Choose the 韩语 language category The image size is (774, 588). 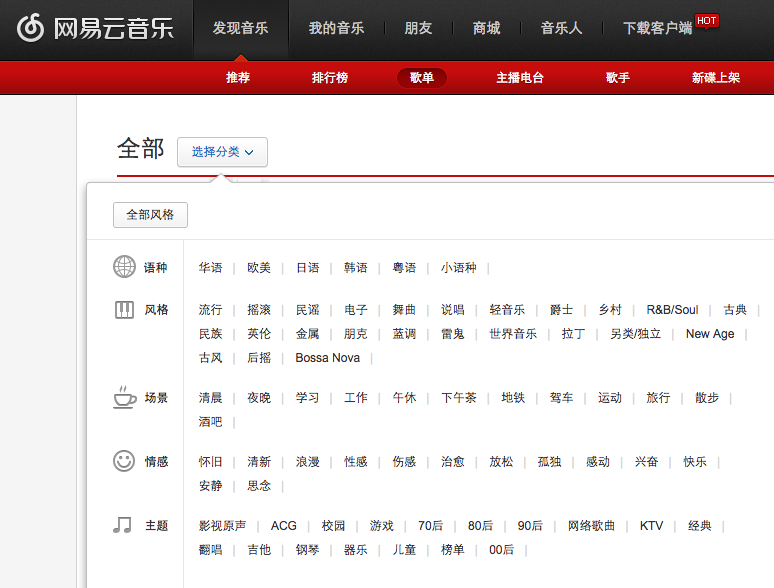coord(356,268)
